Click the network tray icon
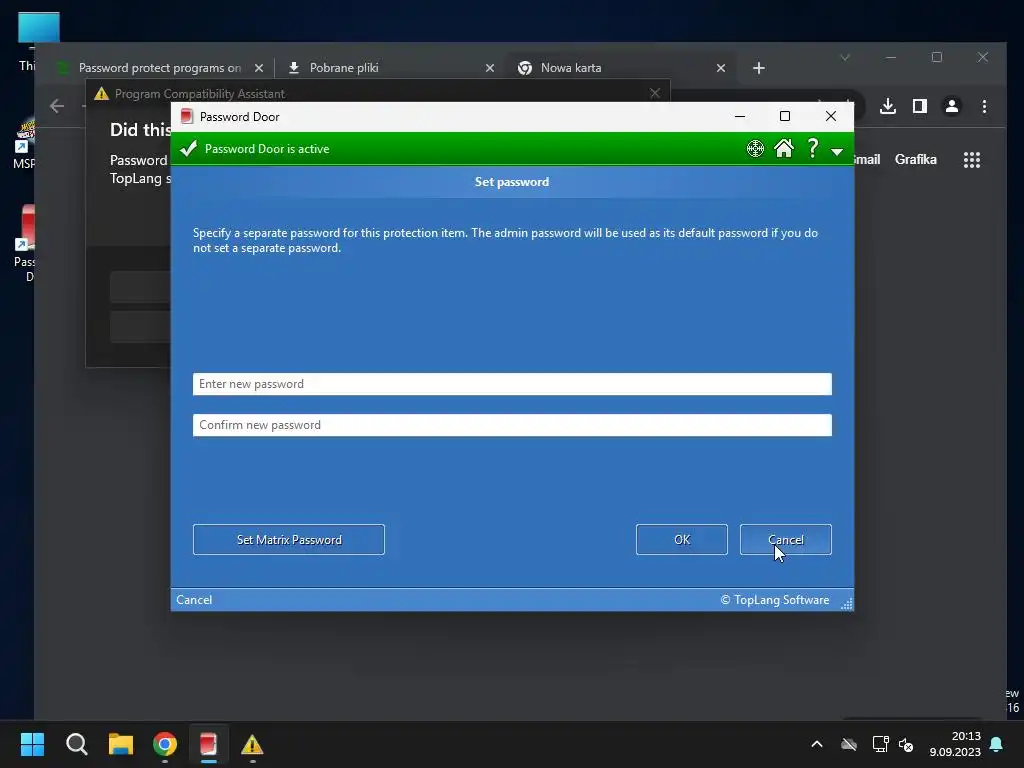Image resolution: width=1024 pixels, height=768 pixels. pyautogui.click(x=880, y=744)
